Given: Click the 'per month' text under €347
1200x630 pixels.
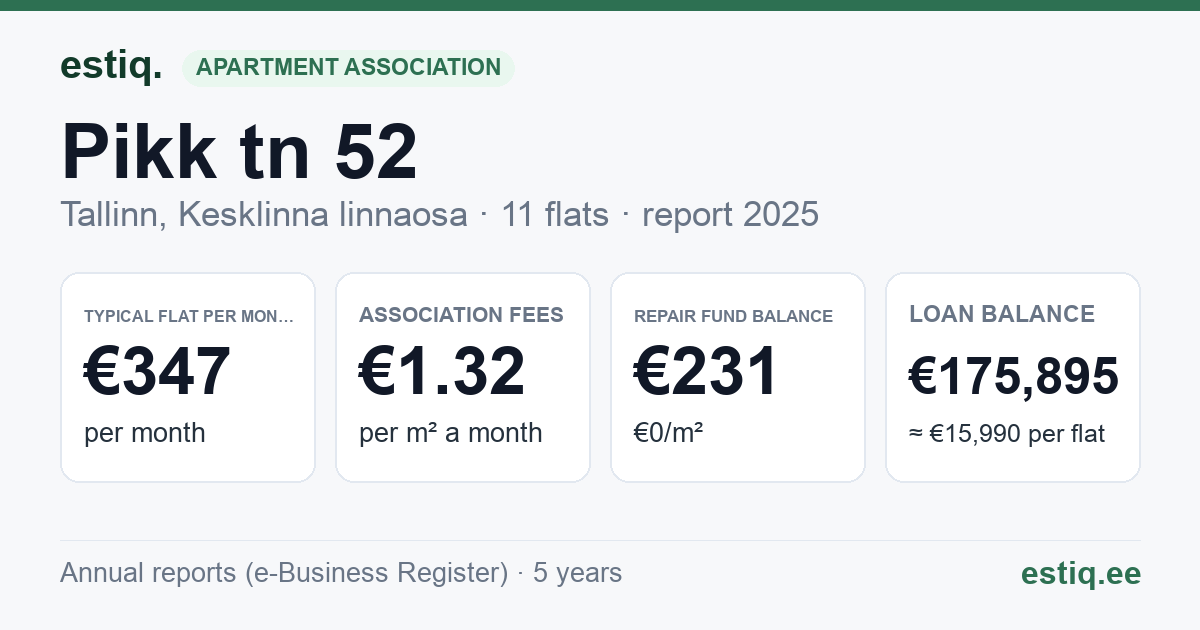Looking at the screenshot, I should [x=145, y=433].
